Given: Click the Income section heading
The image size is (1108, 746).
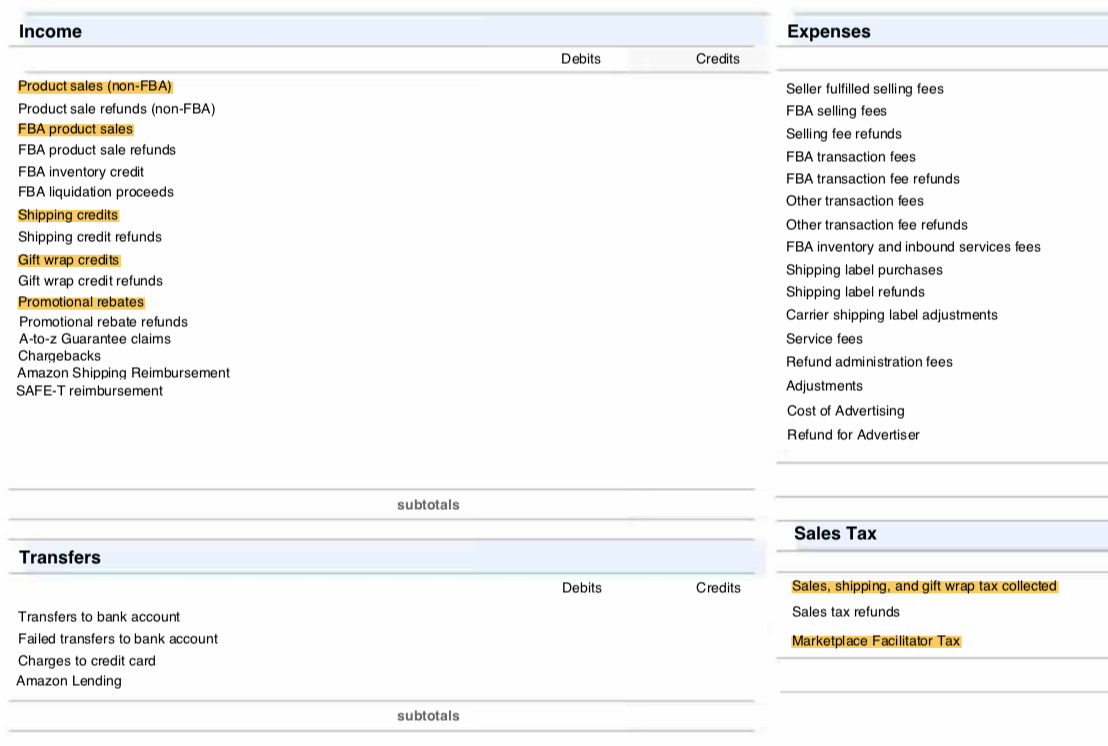Looking at the screenshot, I should coord(50,31).
